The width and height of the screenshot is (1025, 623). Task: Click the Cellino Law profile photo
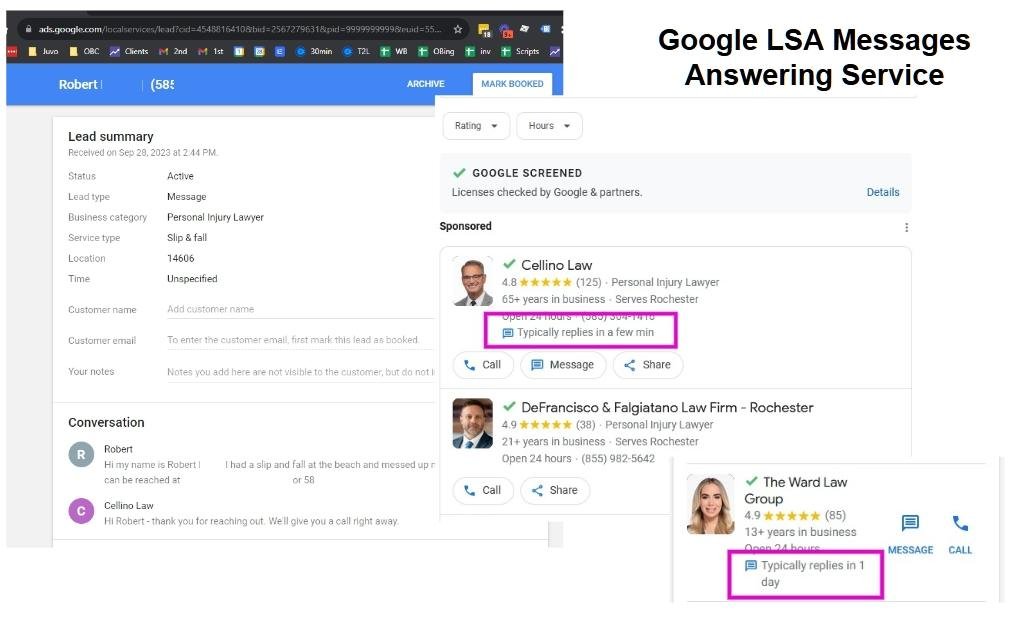473,282
